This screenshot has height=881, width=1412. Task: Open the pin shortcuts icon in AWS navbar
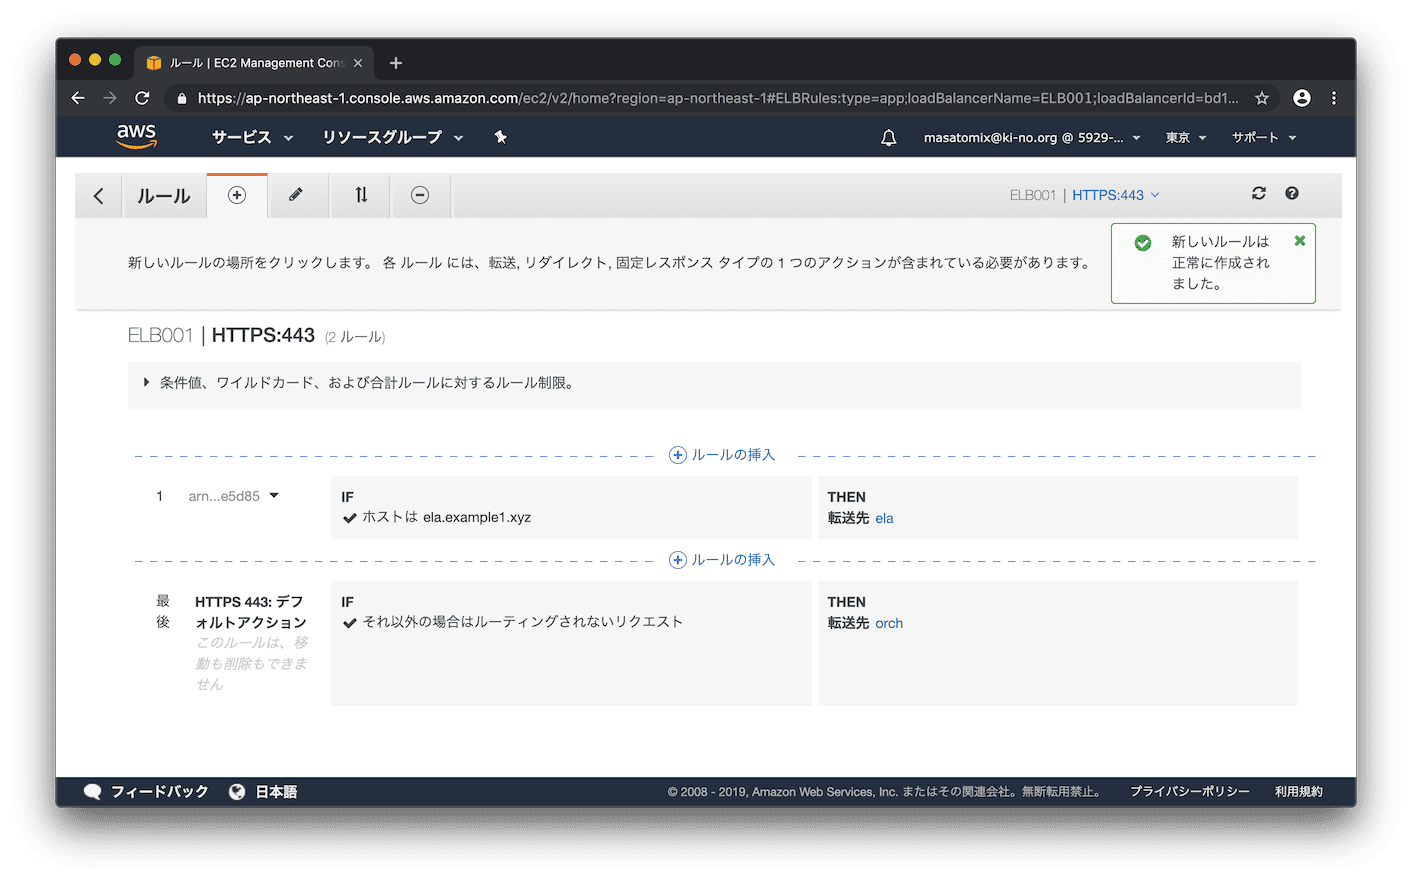pyautogui.click(x=500, y=137)
